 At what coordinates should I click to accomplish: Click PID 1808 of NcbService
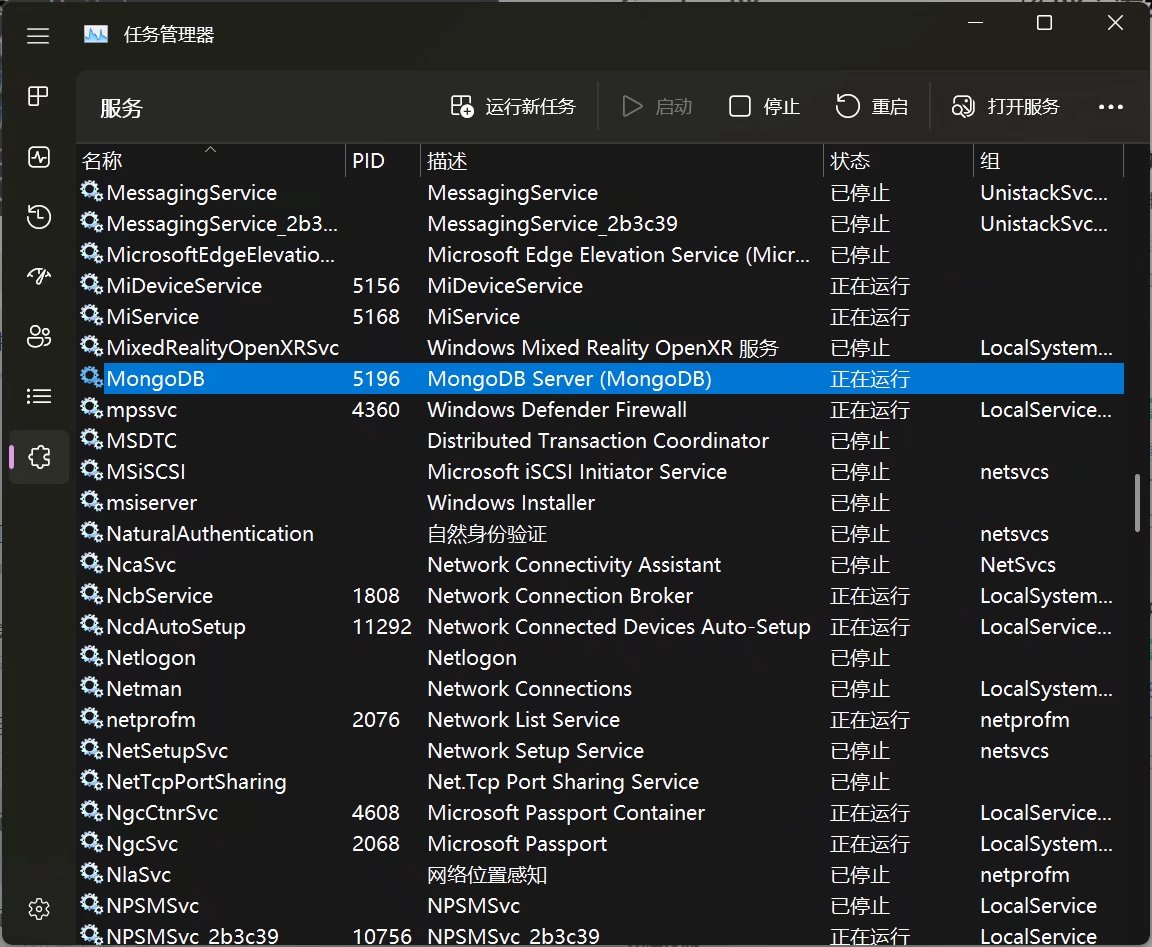375,595
